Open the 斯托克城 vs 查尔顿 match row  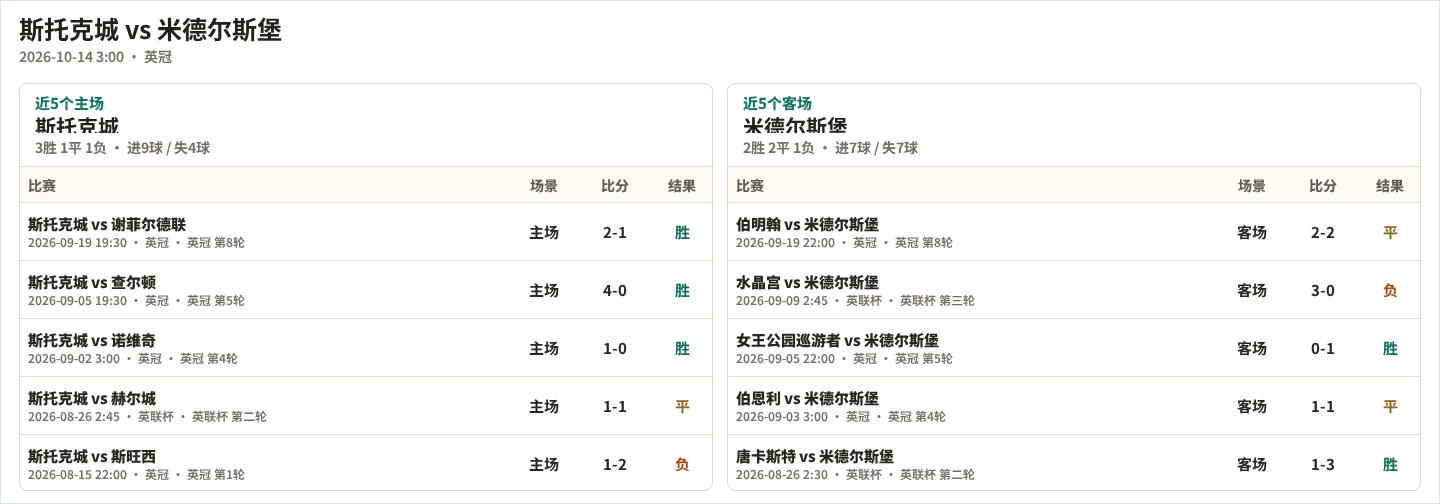coord(366,290)
